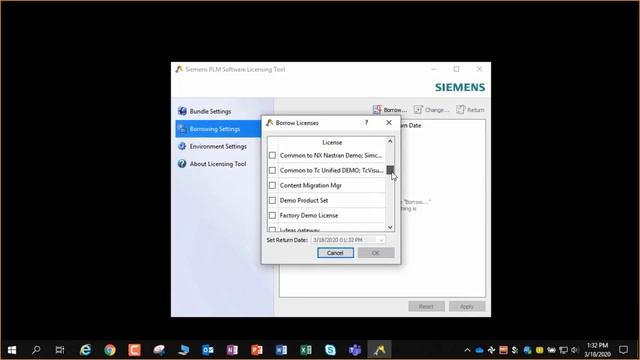Launch Google Chrome from the taskbar

point(110,350)
